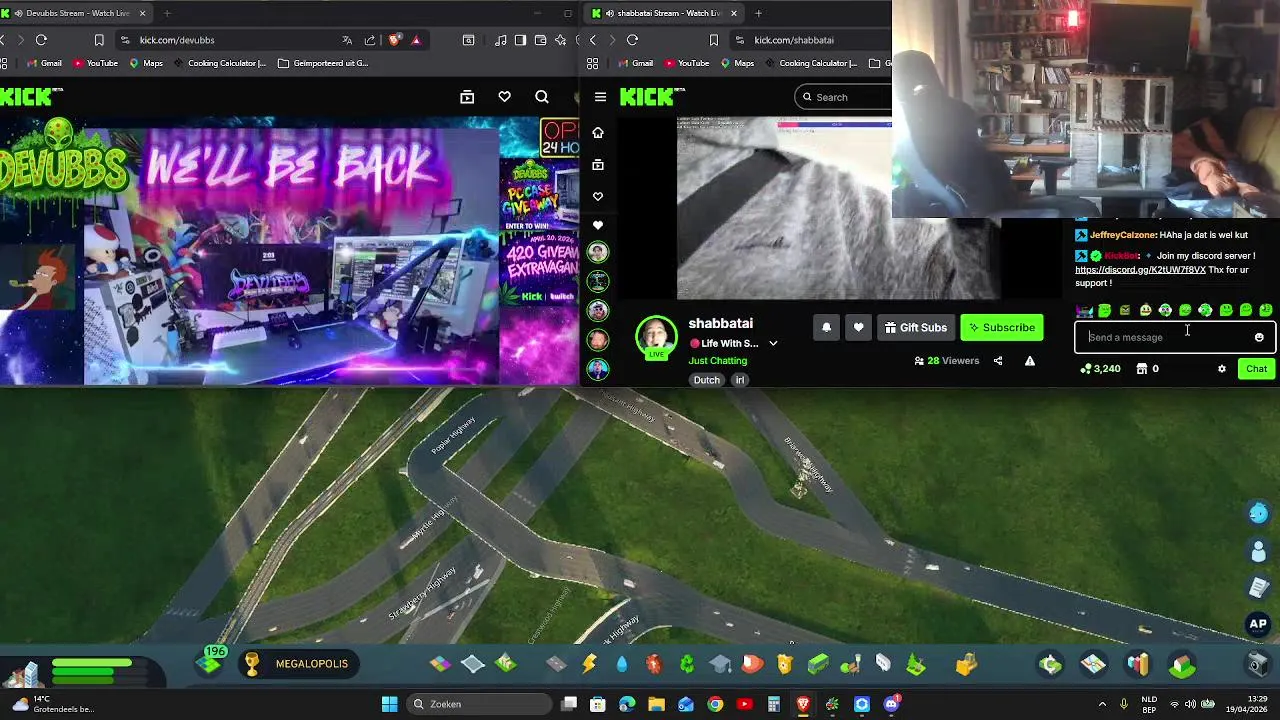Select the irl tag

tap(740, 380)
